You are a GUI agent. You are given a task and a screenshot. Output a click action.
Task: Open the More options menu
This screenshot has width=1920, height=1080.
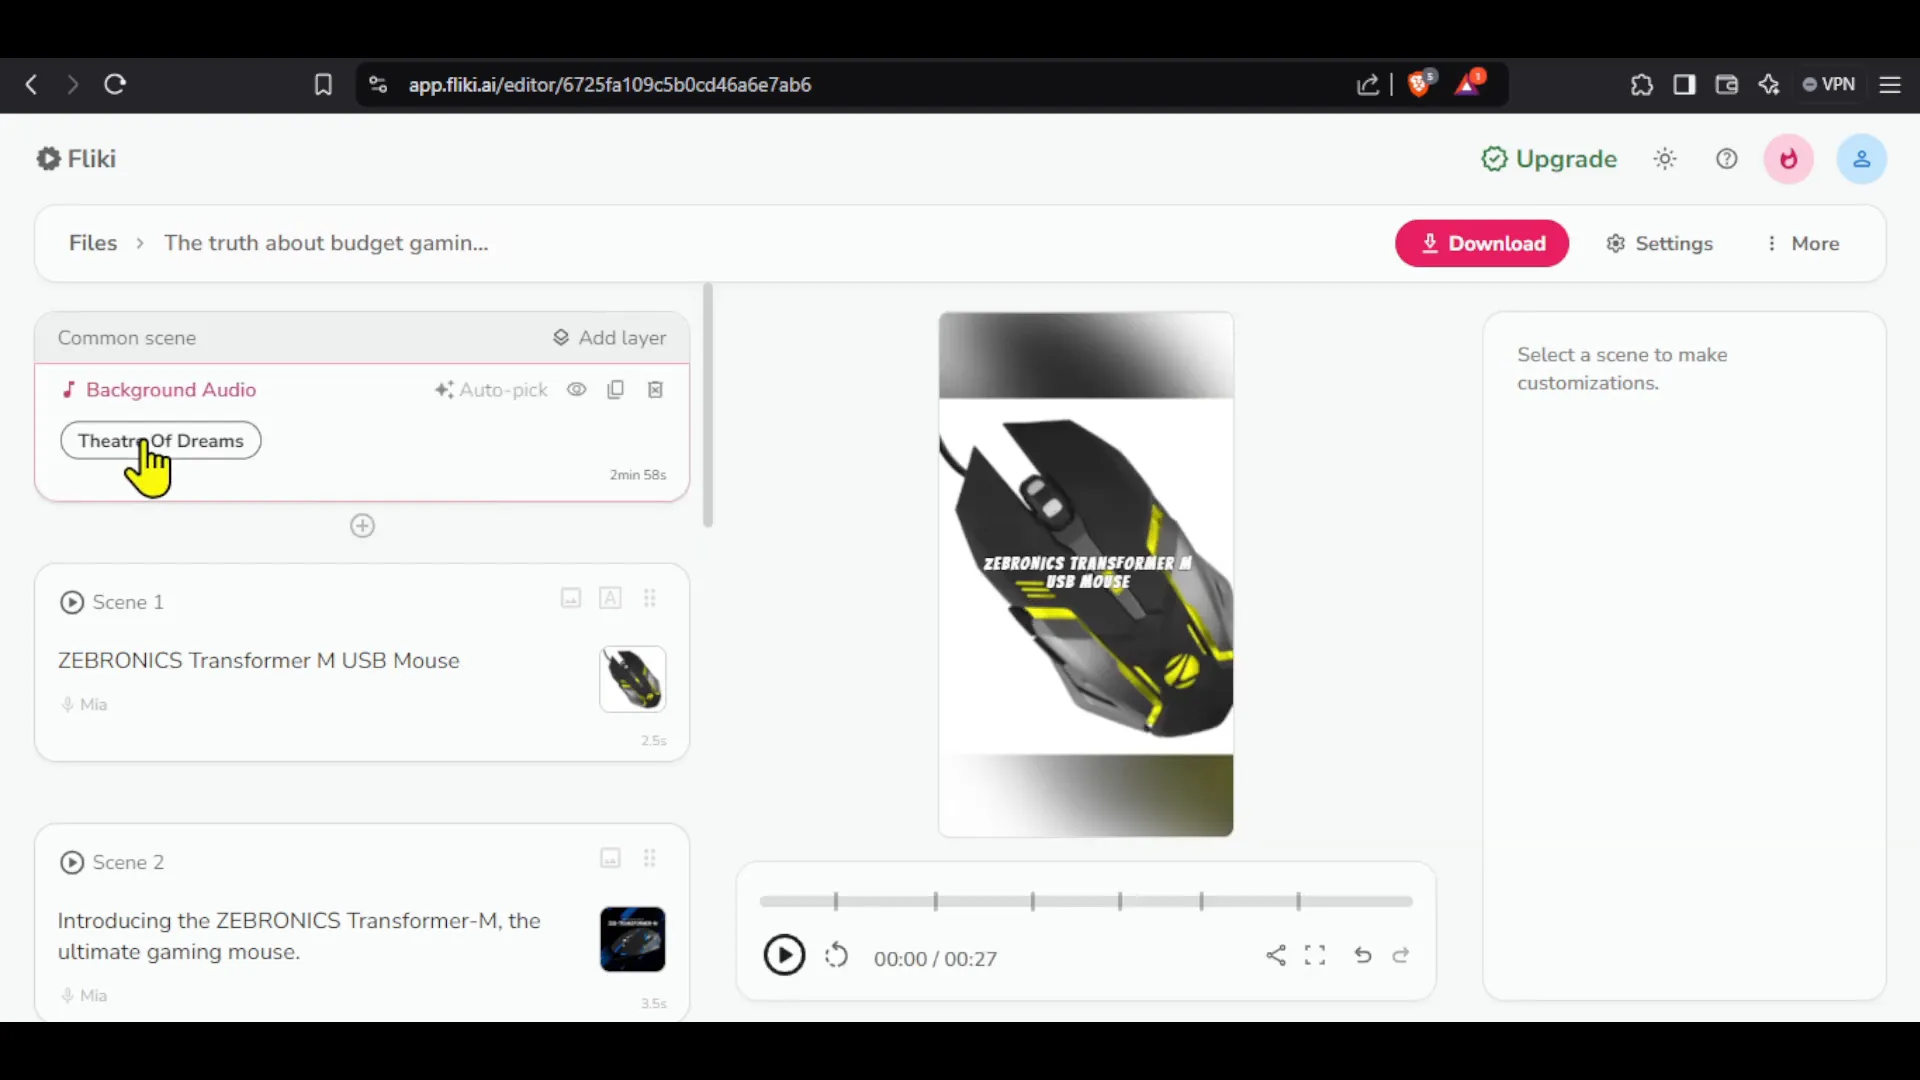(1803, 243)
